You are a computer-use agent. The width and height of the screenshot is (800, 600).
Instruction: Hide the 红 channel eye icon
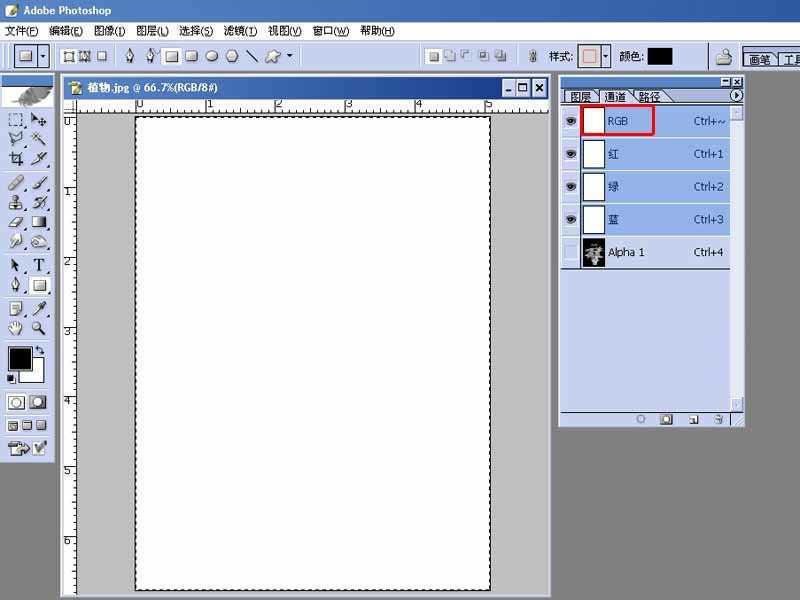coord(571,154)
